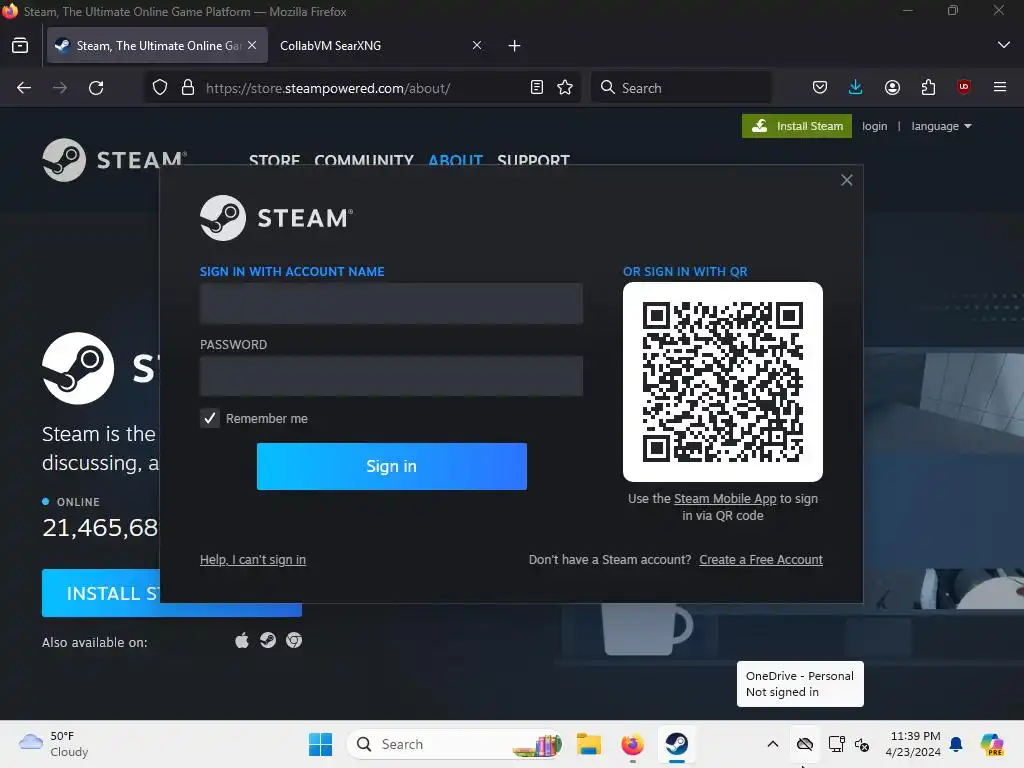Viewport: 1024px width, 768px height.
Task: Open clock showing 11:39 PM
Action: pyautogui.click(x=914, y=744)
